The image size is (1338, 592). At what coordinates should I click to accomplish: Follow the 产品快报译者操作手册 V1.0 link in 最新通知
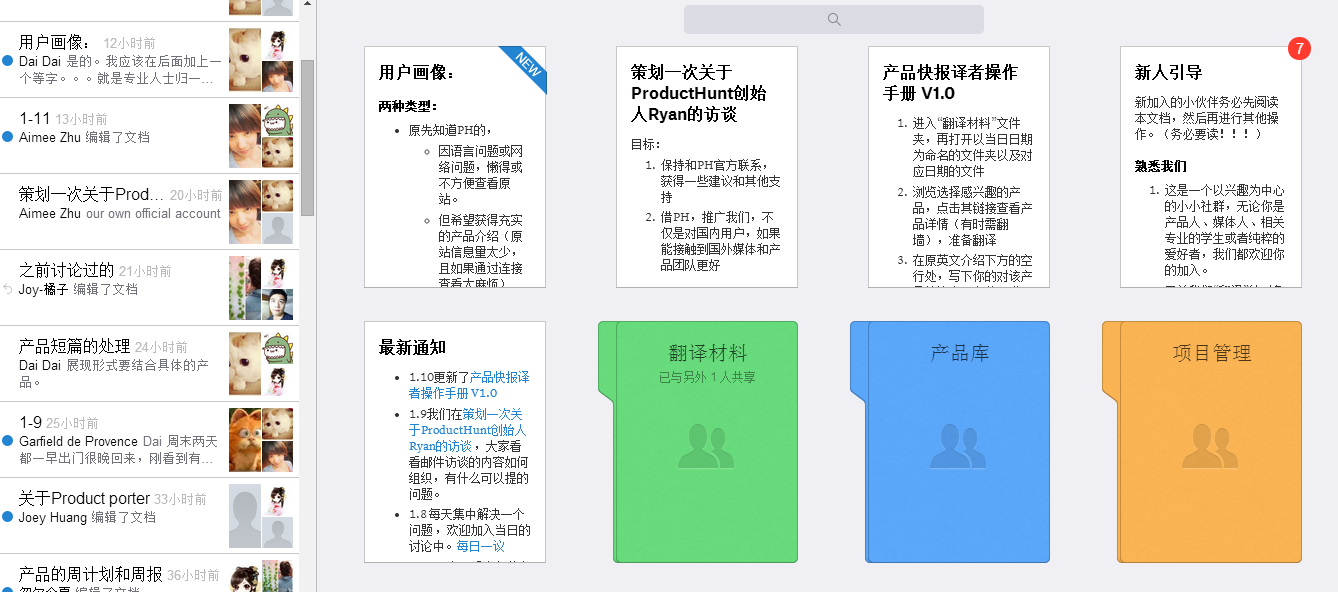pos(470,385)
